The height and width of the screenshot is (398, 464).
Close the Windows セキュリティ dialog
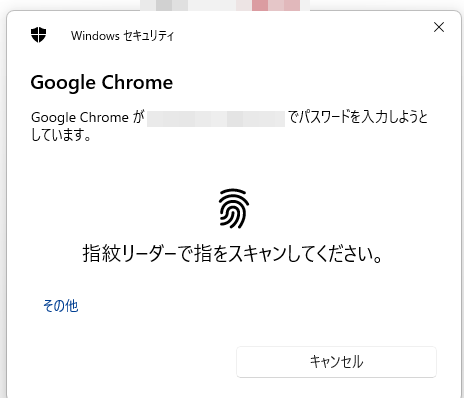[x=439, y=27]
